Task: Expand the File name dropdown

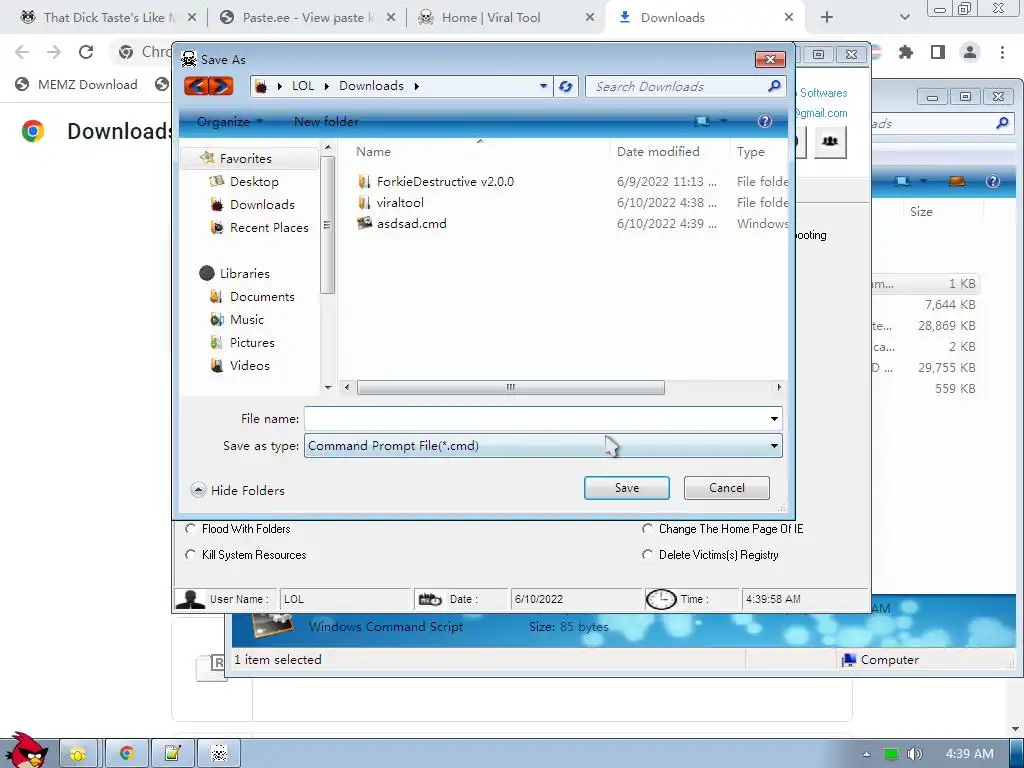Action: [x=774, y=419]
